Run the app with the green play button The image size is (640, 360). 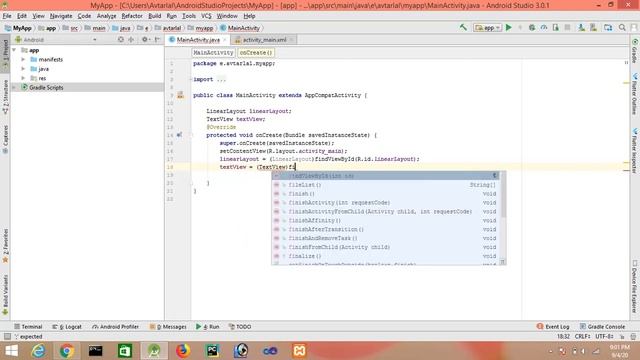(509, 27)
